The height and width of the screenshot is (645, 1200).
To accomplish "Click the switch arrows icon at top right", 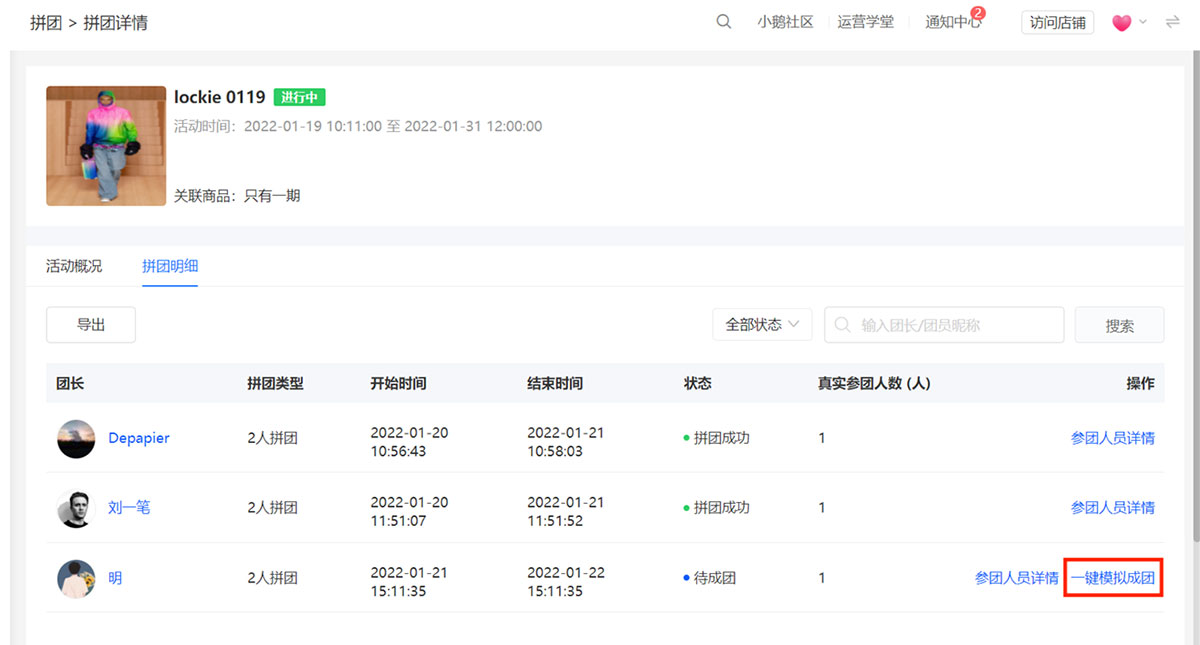I will pyautogui.click(x=1172, y=22).
